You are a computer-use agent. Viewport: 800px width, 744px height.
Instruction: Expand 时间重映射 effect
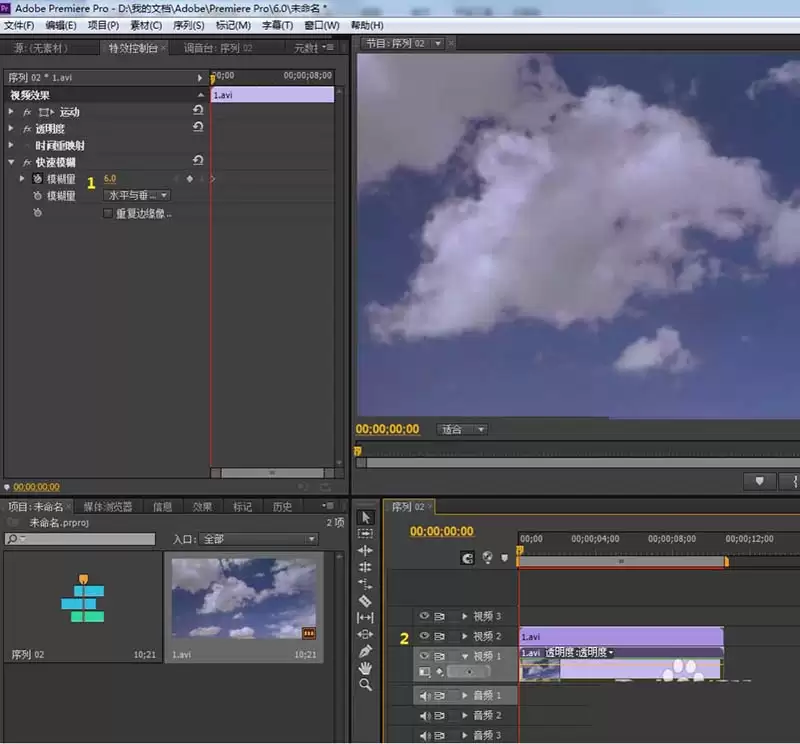coord(11,145)
